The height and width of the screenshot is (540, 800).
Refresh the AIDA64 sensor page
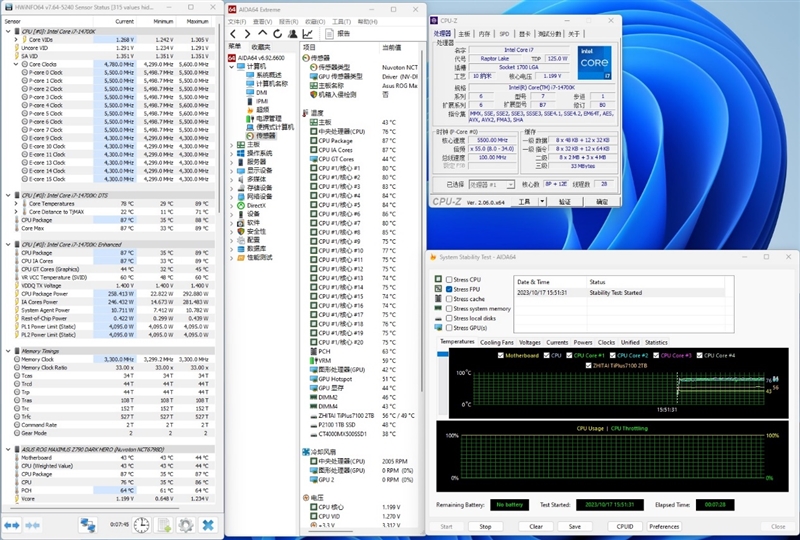point(277,34)
